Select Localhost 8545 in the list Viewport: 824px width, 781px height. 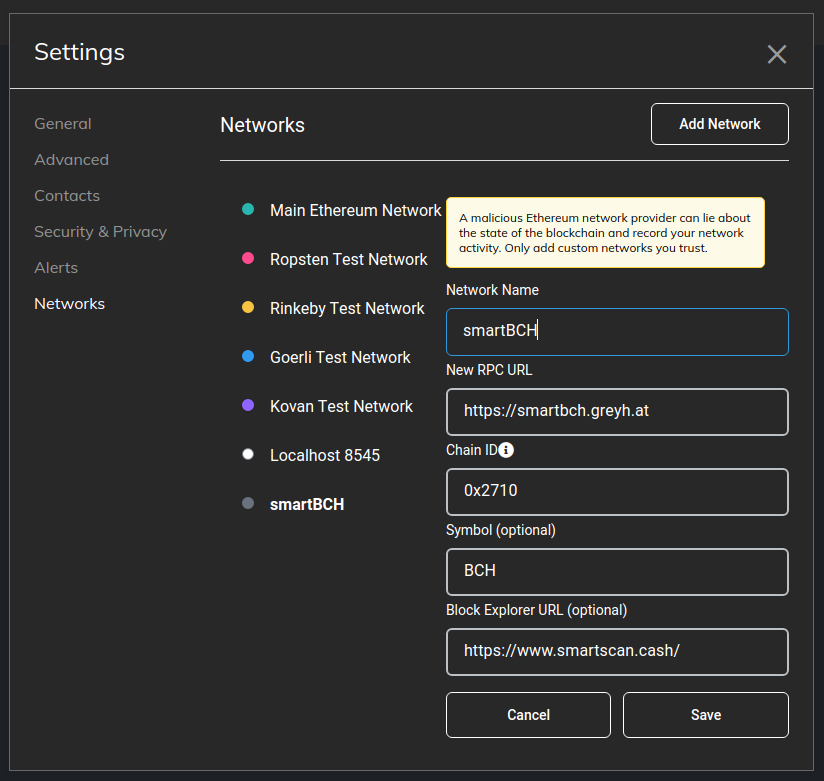pyautogui.click(x=325, y=455)
